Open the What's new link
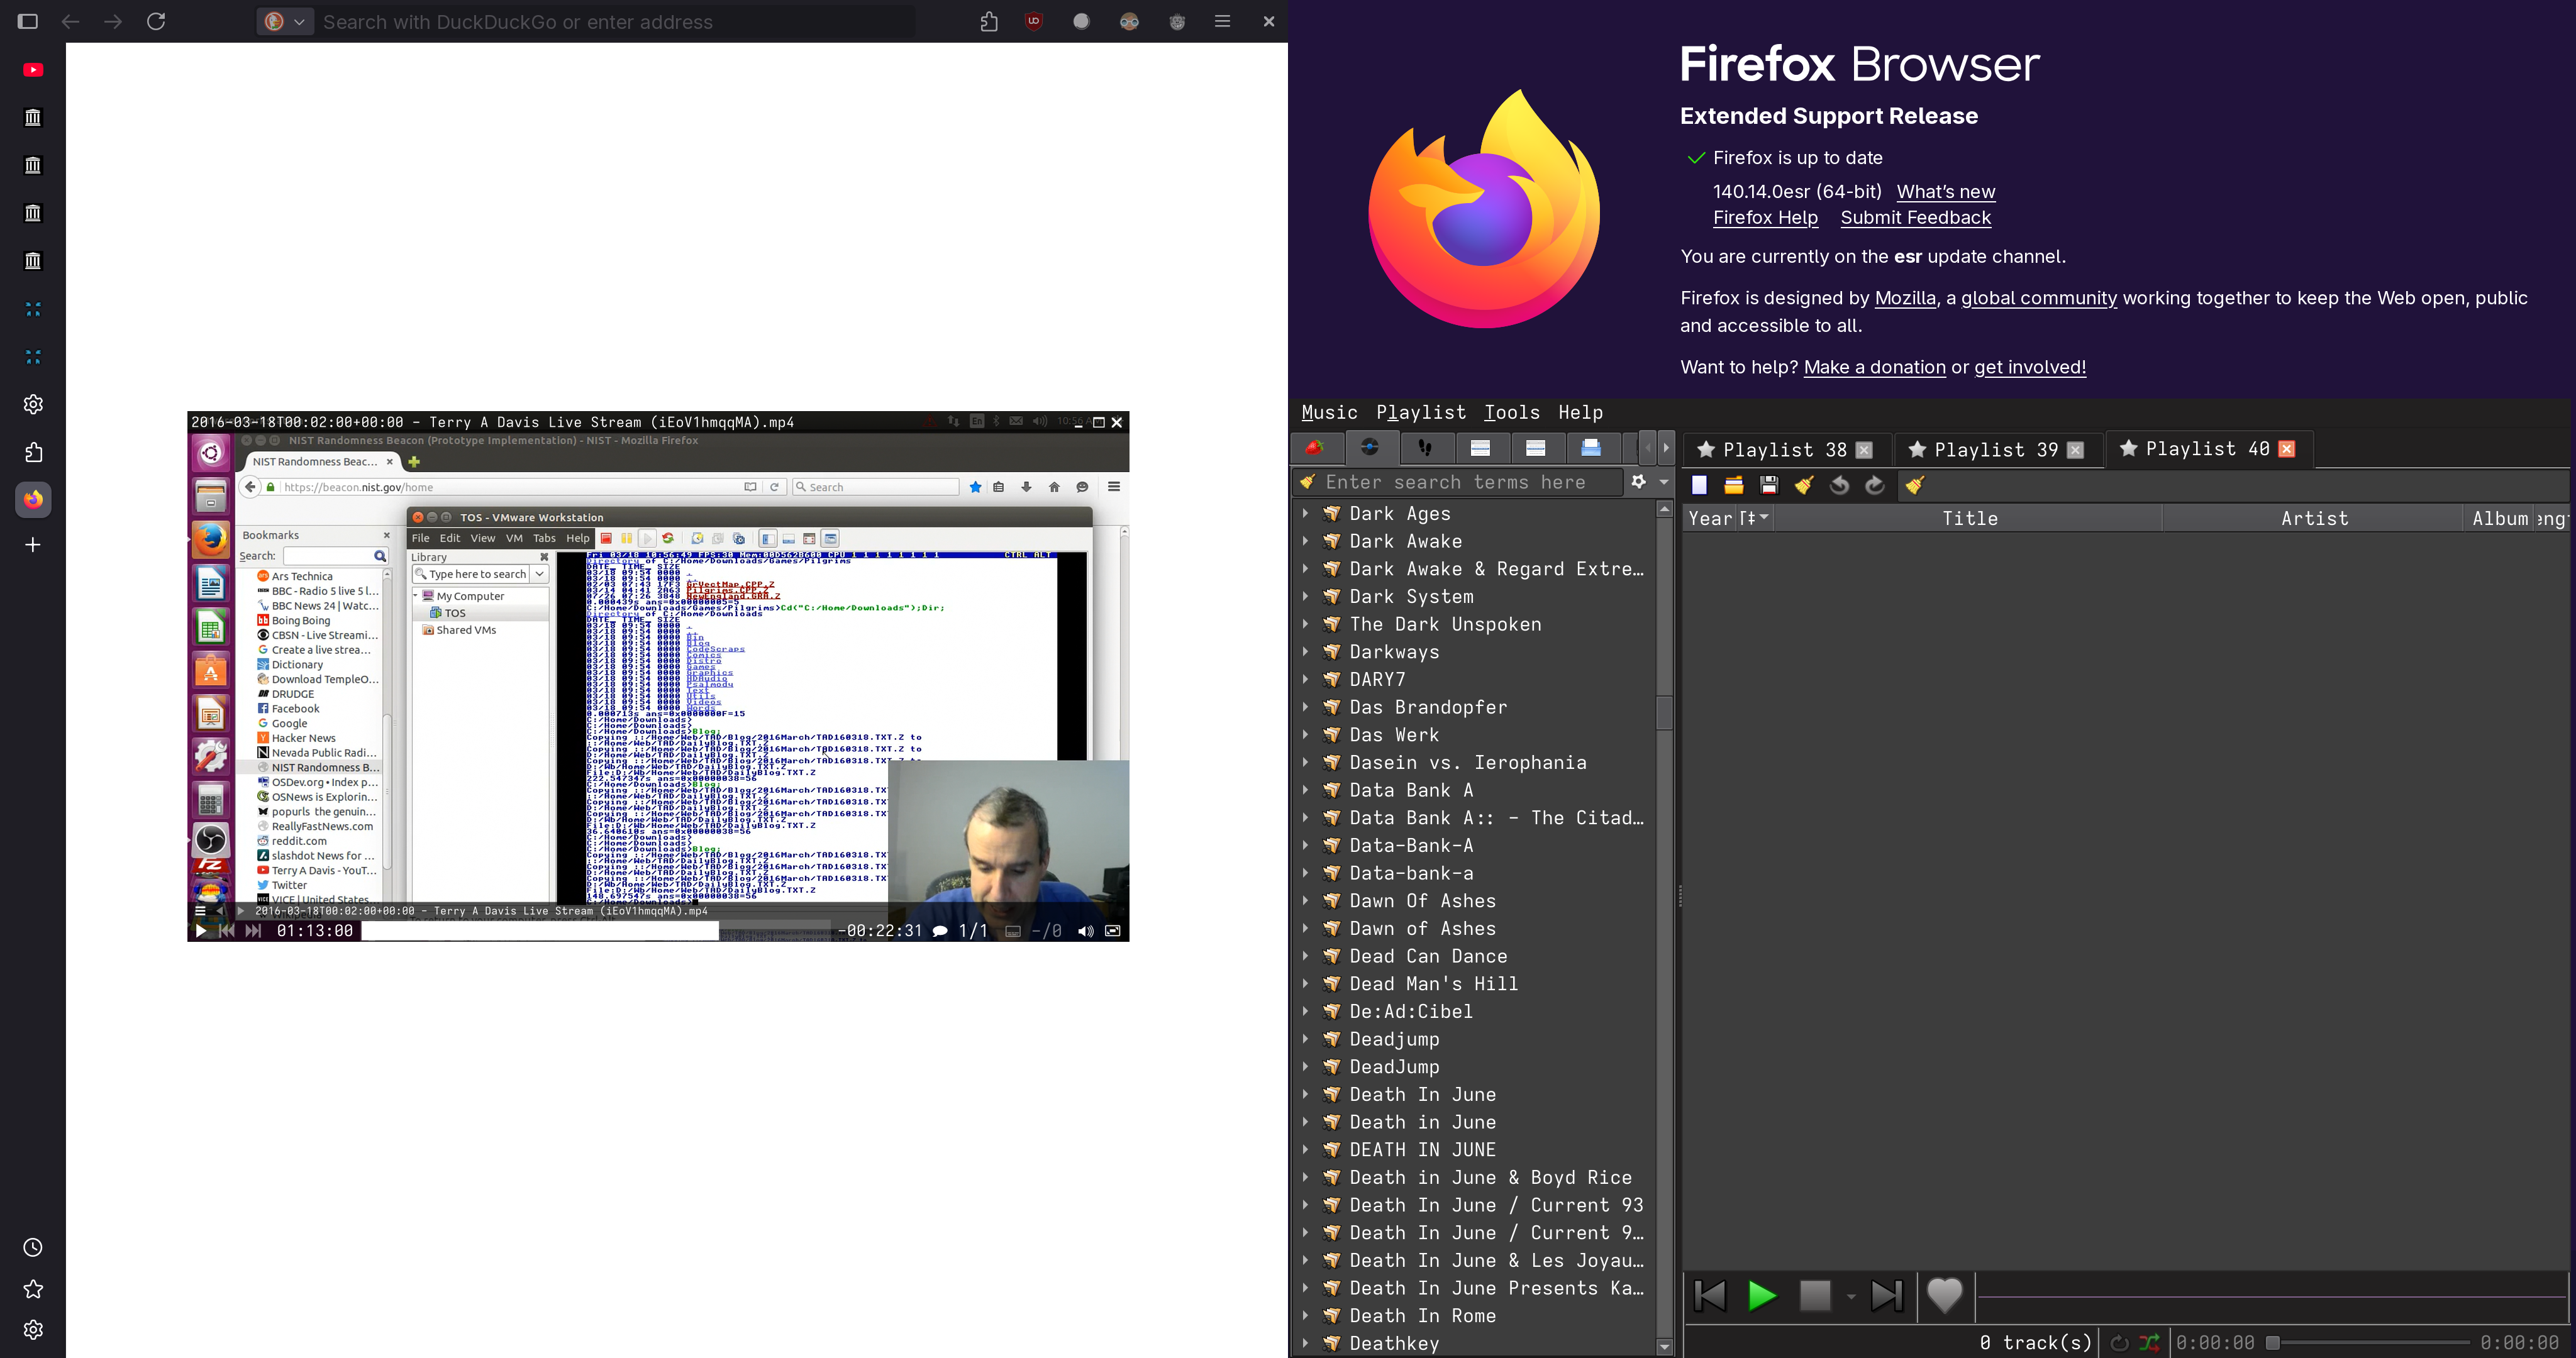Screen dimensions: 2576x1358 (x=1945, y=192)
